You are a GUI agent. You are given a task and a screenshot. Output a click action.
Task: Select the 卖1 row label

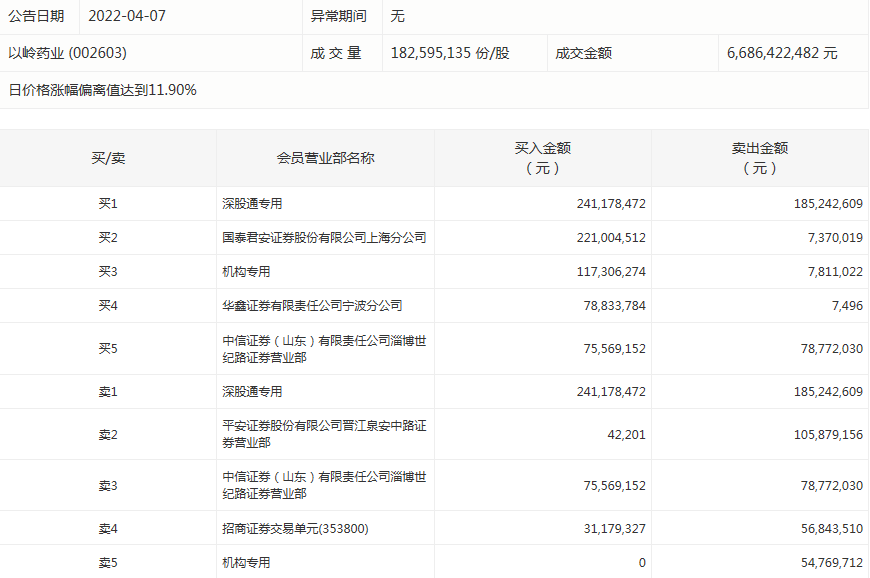(108, 392)
